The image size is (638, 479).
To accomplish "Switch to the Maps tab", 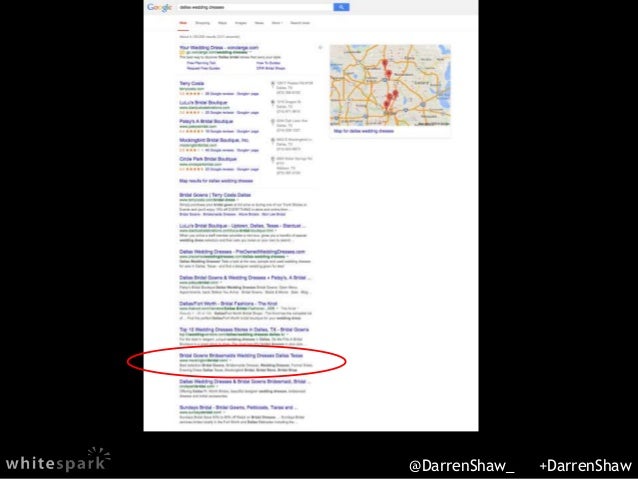I will pyautogui.click(x=222, y=23).
